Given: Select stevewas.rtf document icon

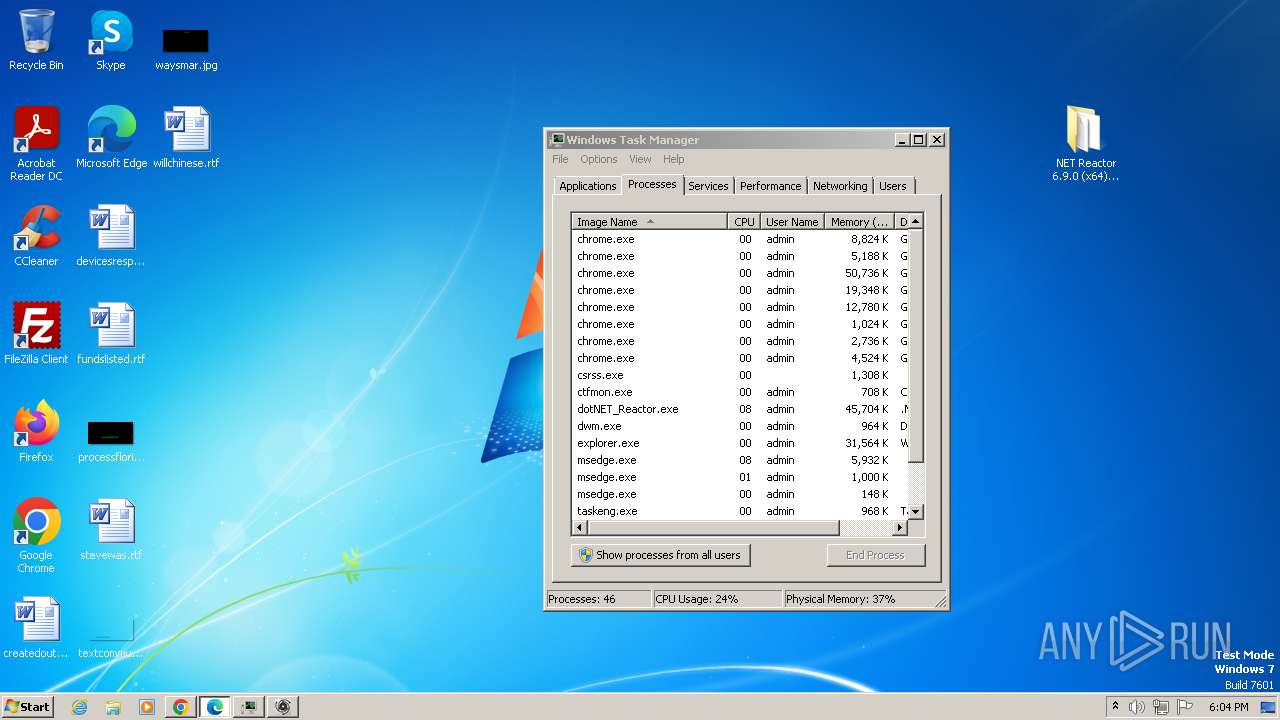Looking at the screenshot, I should tap(111, 530).
